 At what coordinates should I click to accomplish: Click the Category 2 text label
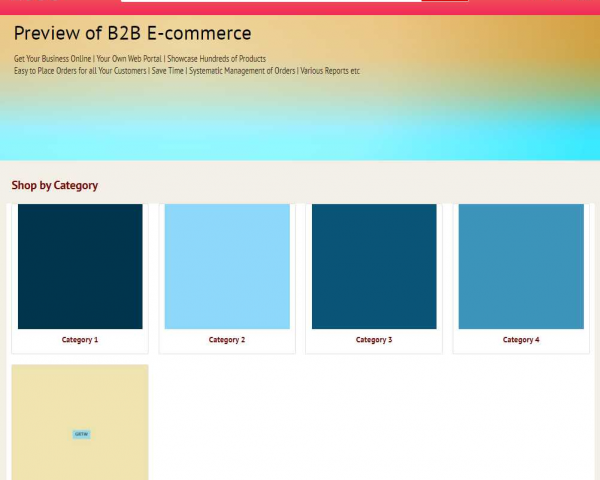tap(227, 340)
